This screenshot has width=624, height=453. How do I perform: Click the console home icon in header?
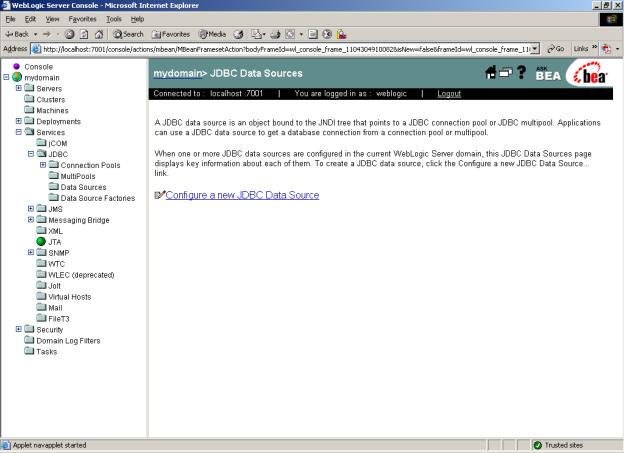coord(492,73)
